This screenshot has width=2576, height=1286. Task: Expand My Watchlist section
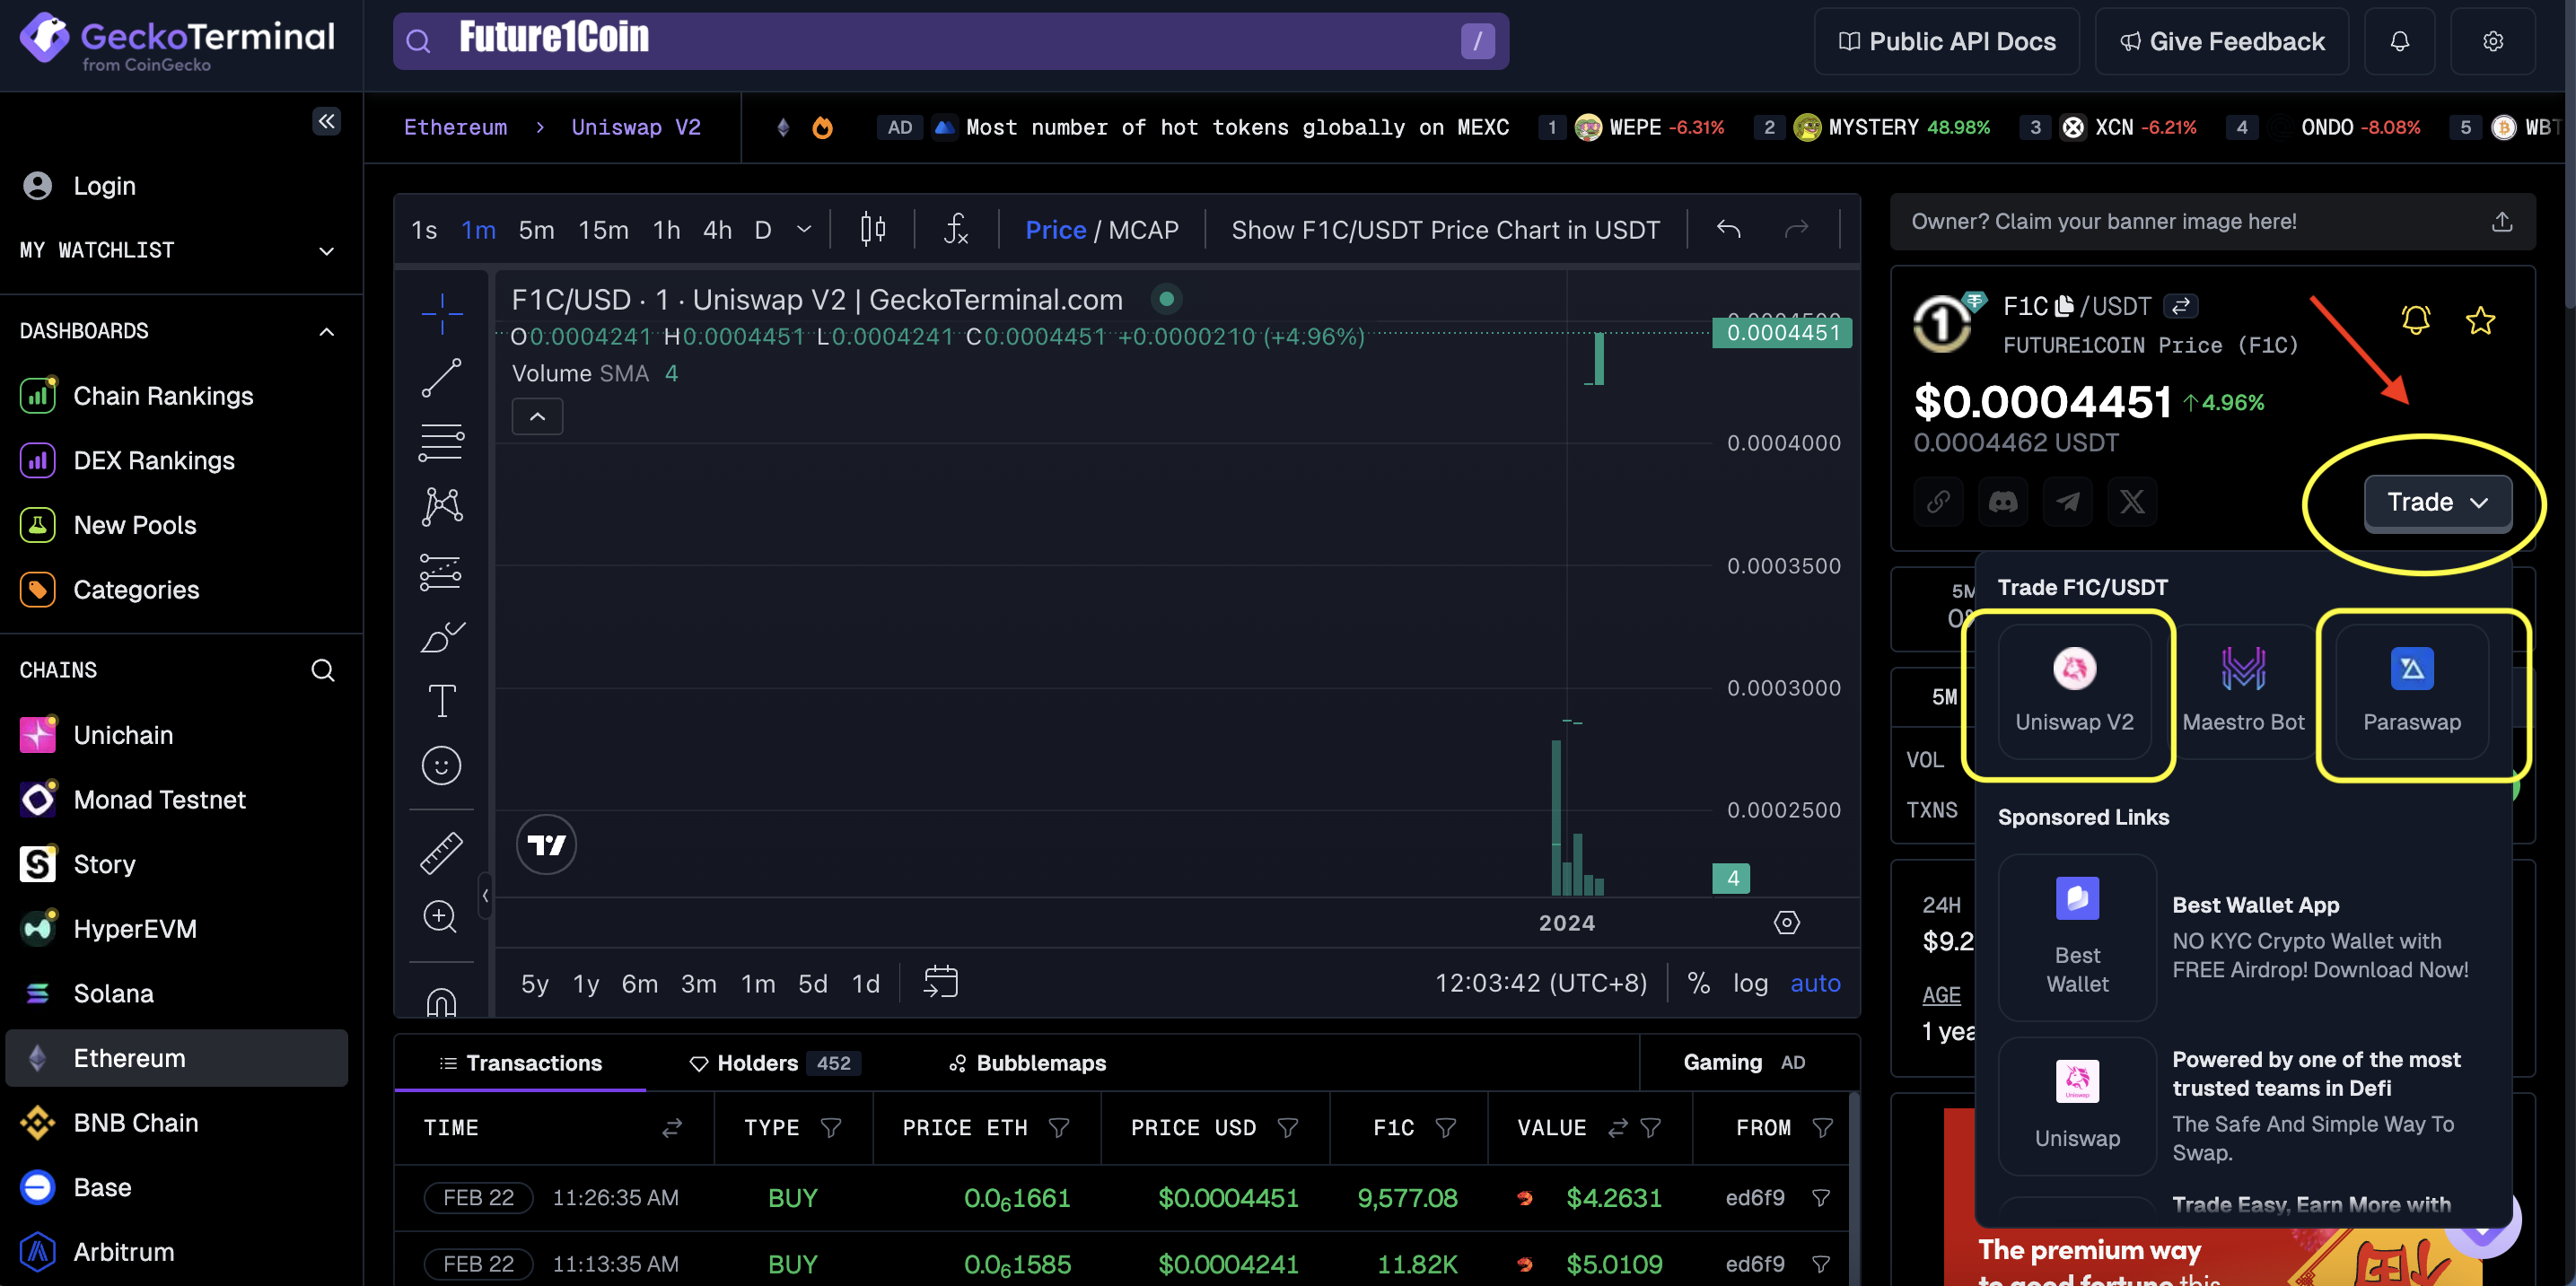(326, 250)
